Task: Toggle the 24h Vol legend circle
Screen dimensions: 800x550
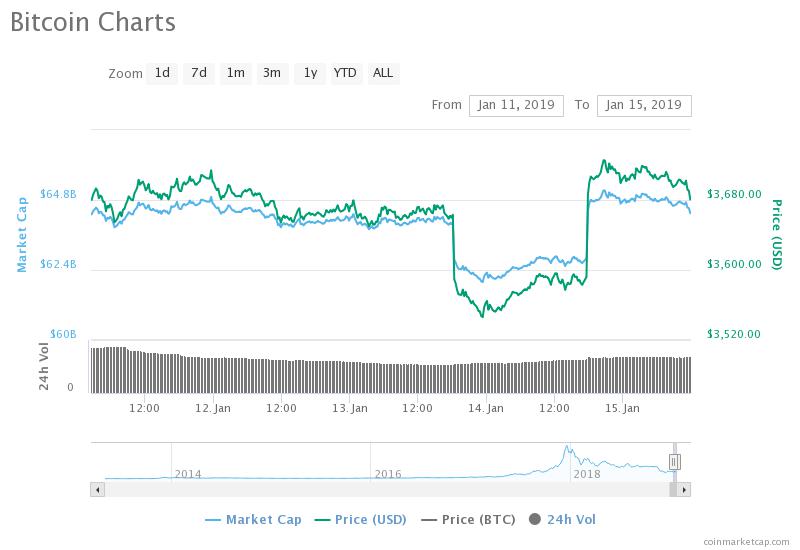Action: coord(535,519)
